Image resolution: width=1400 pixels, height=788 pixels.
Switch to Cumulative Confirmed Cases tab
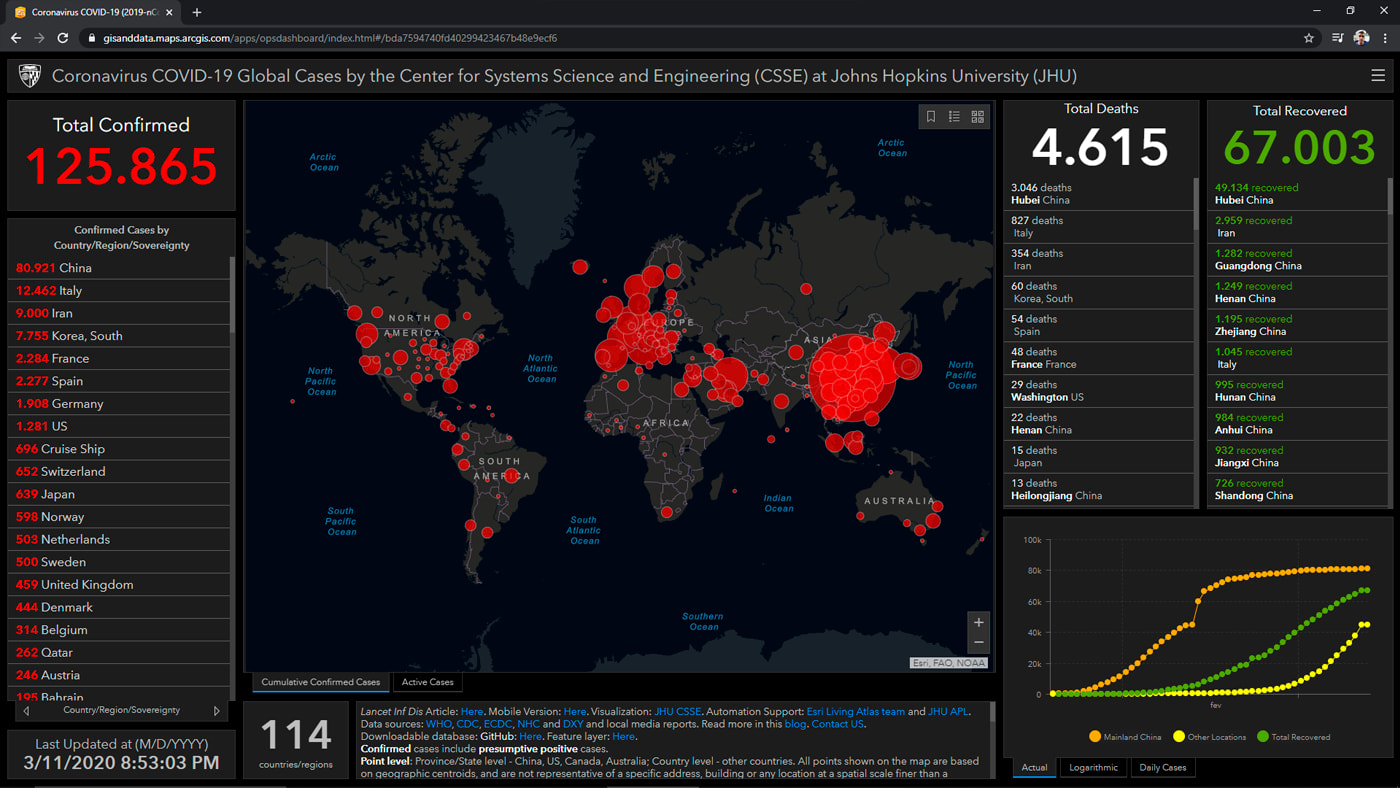tap(321, 682)
